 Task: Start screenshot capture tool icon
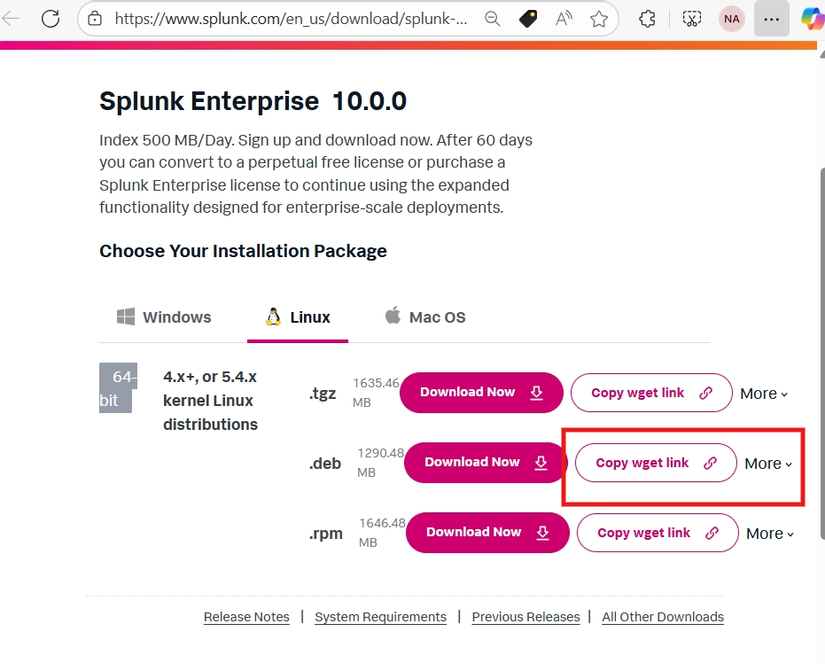692,19
